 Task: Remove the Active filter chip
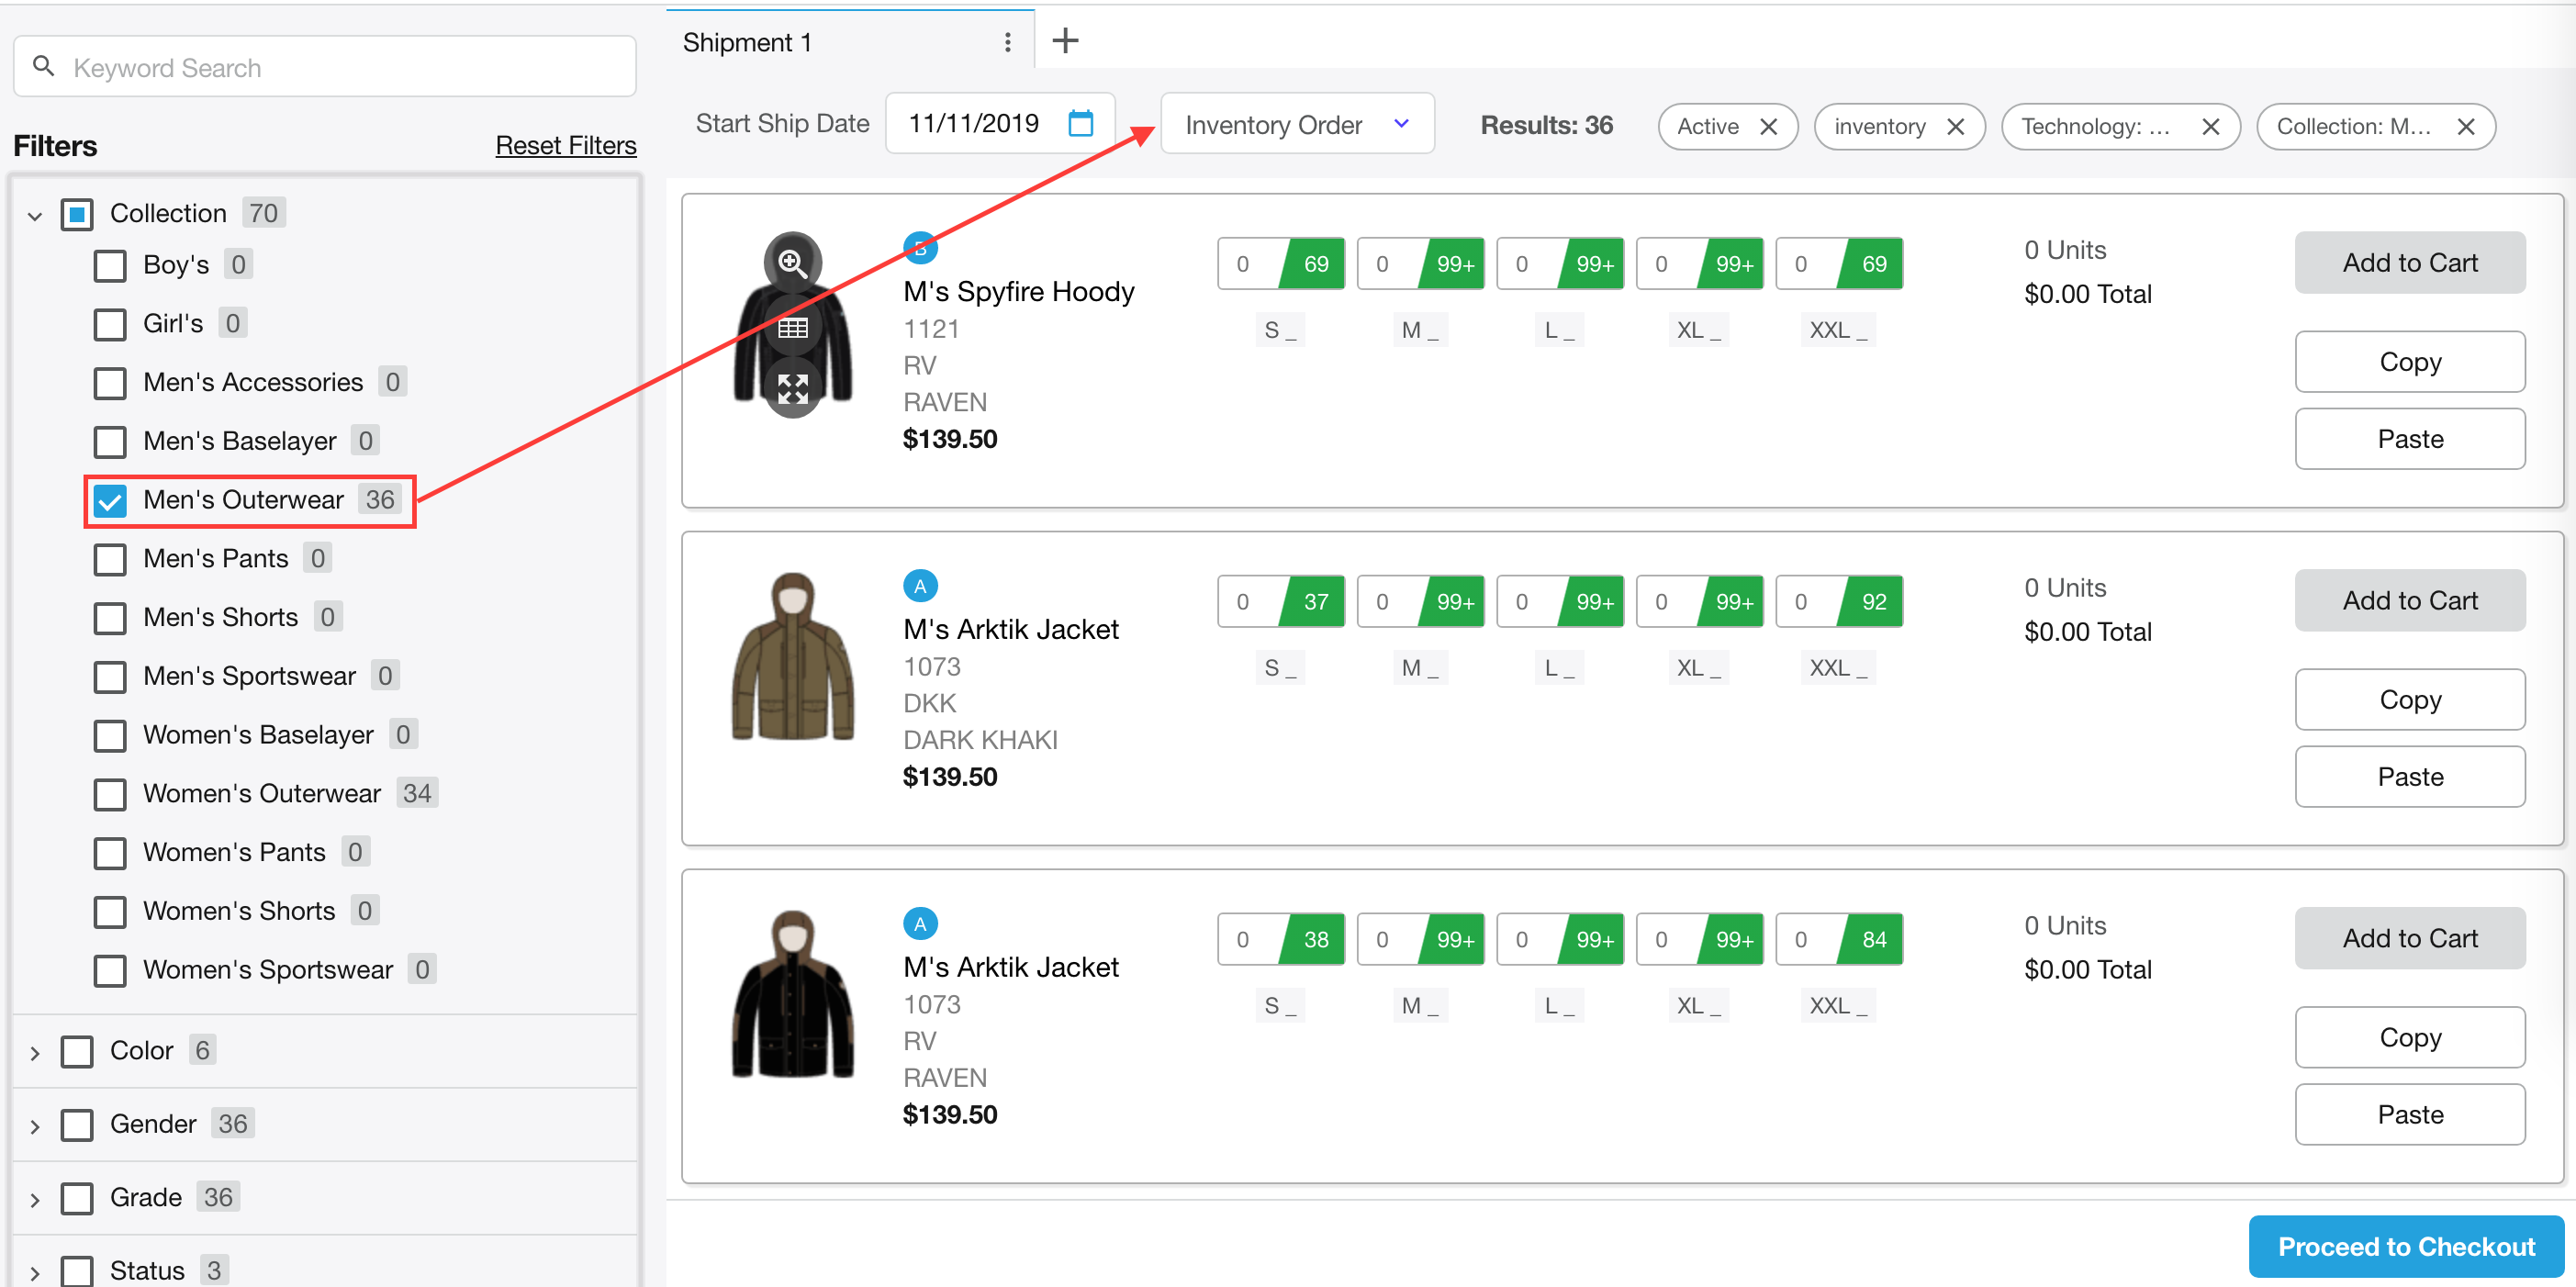point(1768,127)
